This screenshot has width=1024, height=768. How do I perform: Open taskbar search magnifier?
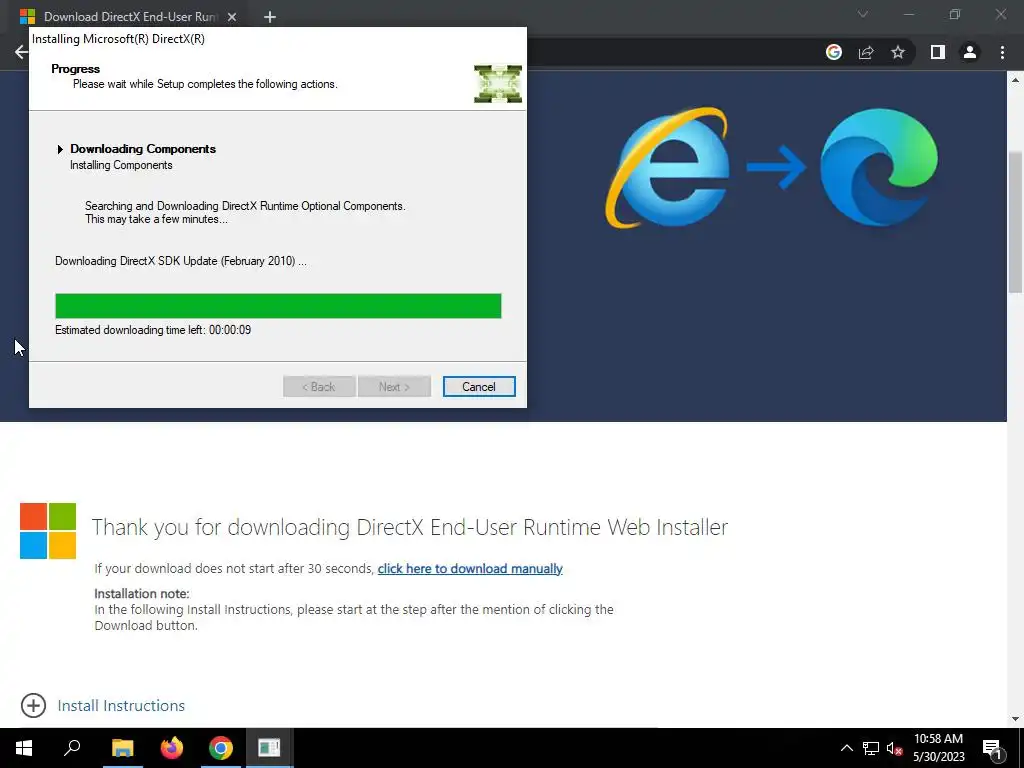[x=72, y=748]
